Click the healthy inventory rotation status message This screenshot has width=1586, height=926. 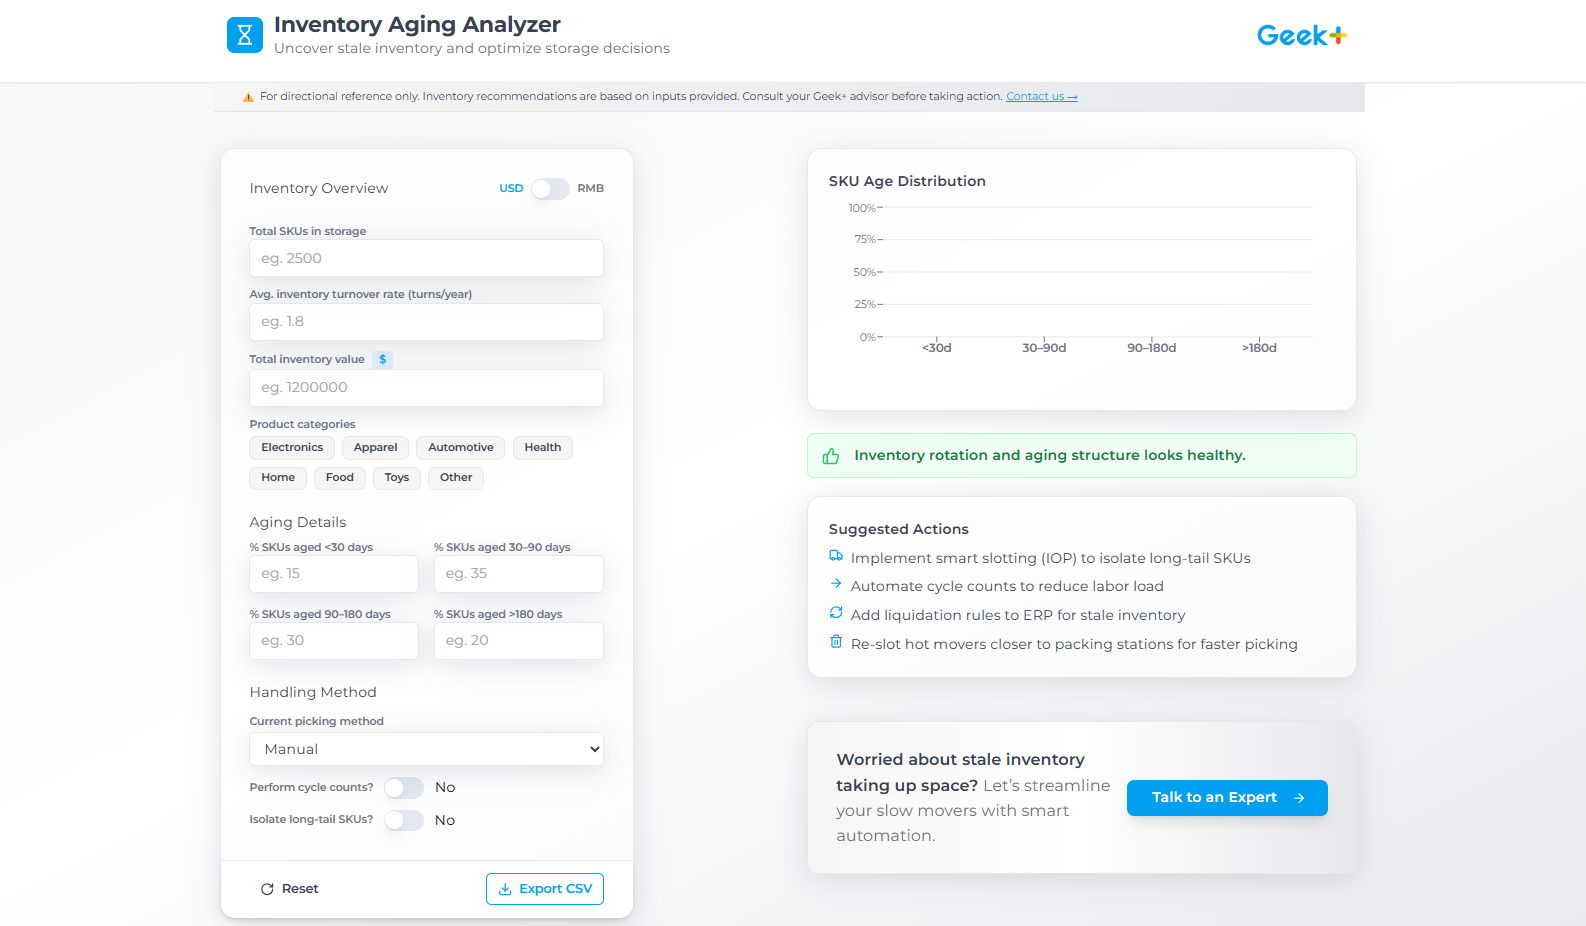tap(1050, 456)
